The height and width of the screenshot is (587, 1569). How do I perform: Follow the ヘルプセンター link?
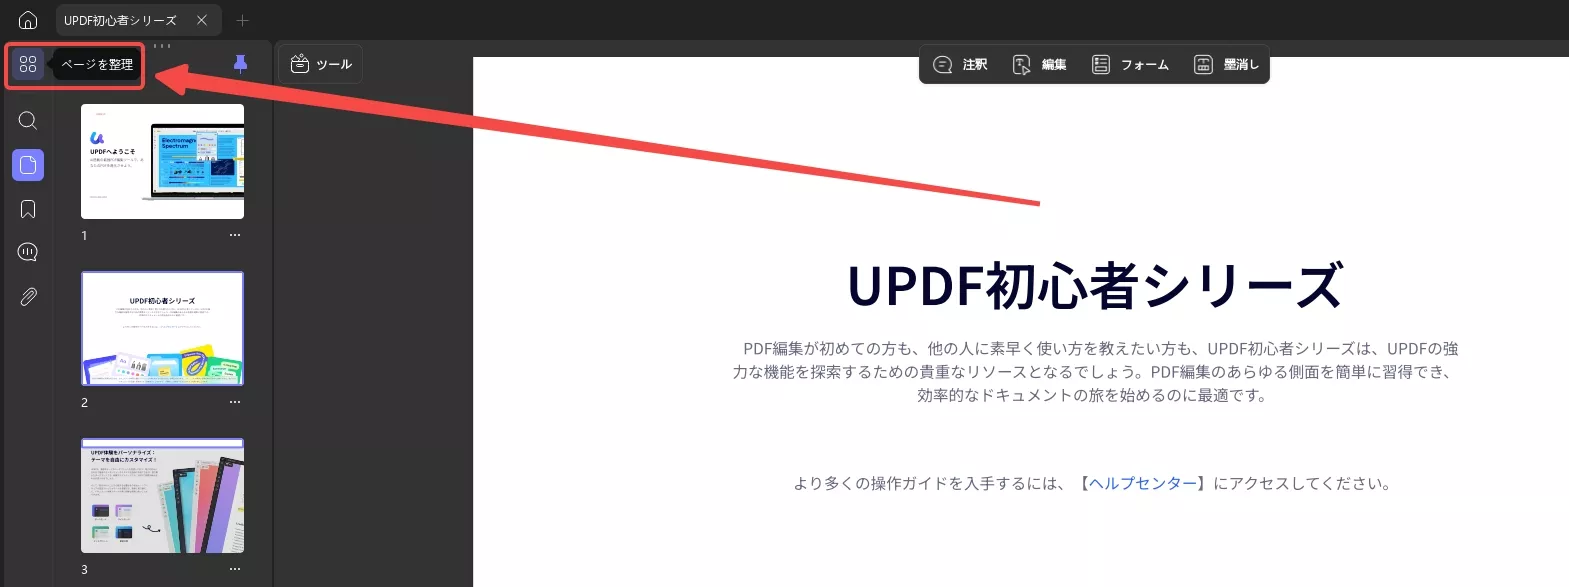[x=1142, y=483]
